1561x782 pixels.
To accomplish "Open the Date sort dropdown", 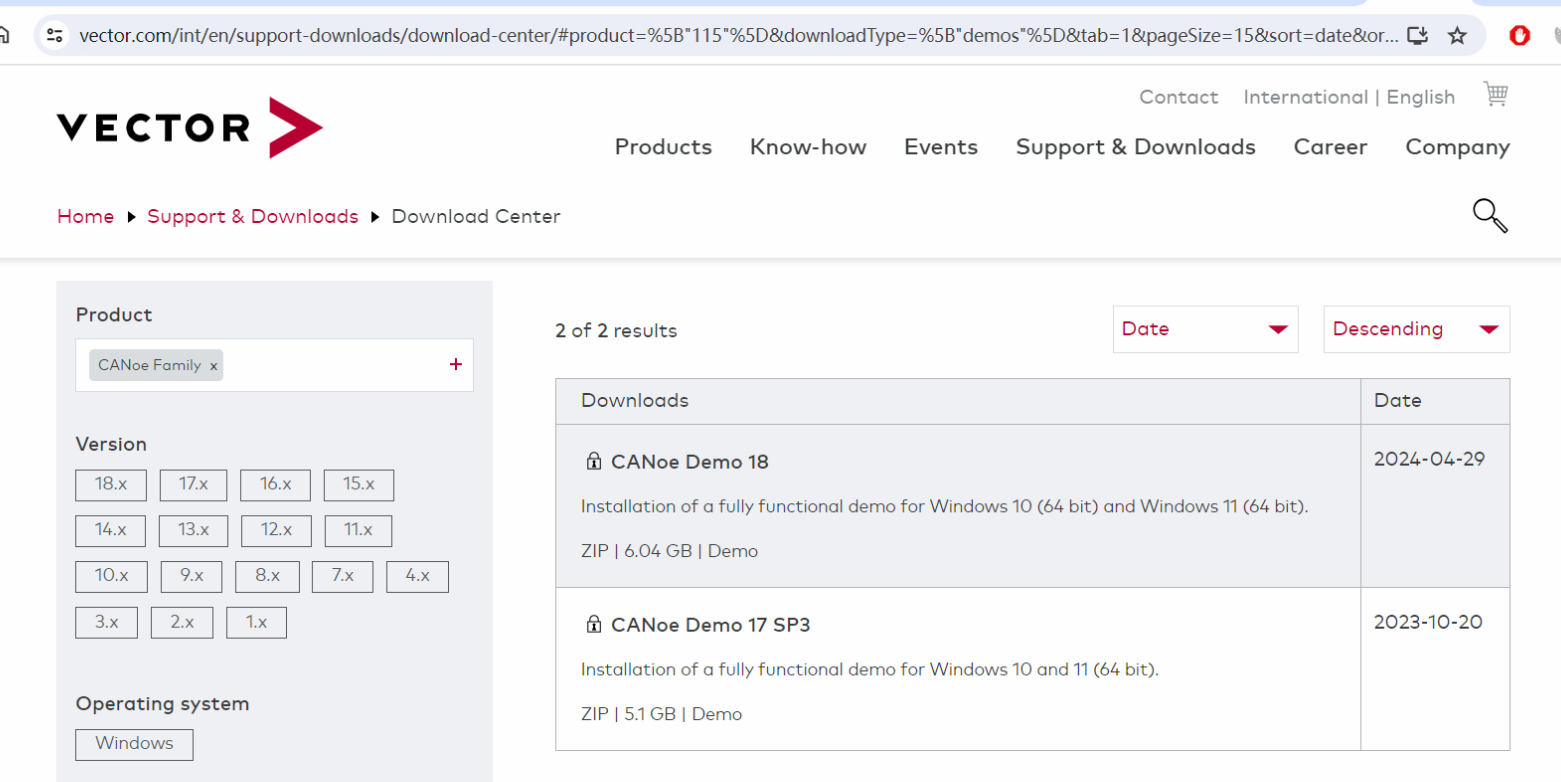I will coord(1205,329).
